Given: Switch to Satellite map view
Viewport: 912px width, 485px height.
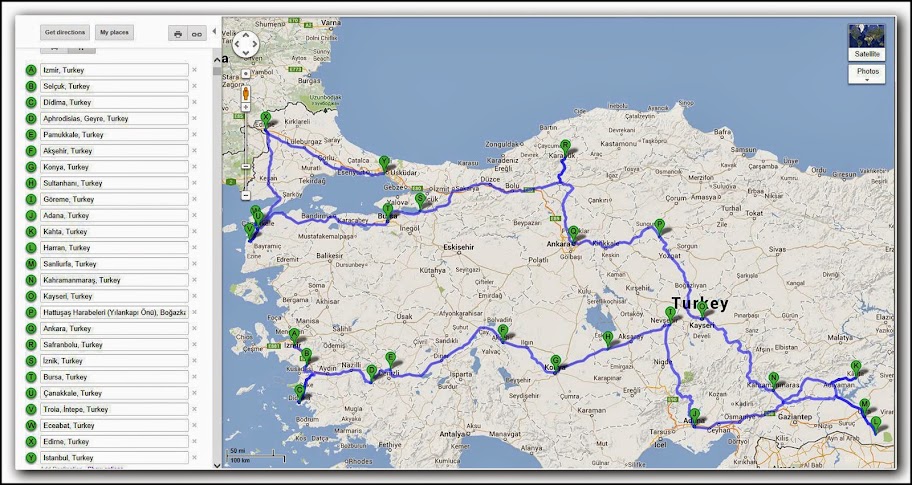Looking at the screenshot, I should tap(866, 42).
